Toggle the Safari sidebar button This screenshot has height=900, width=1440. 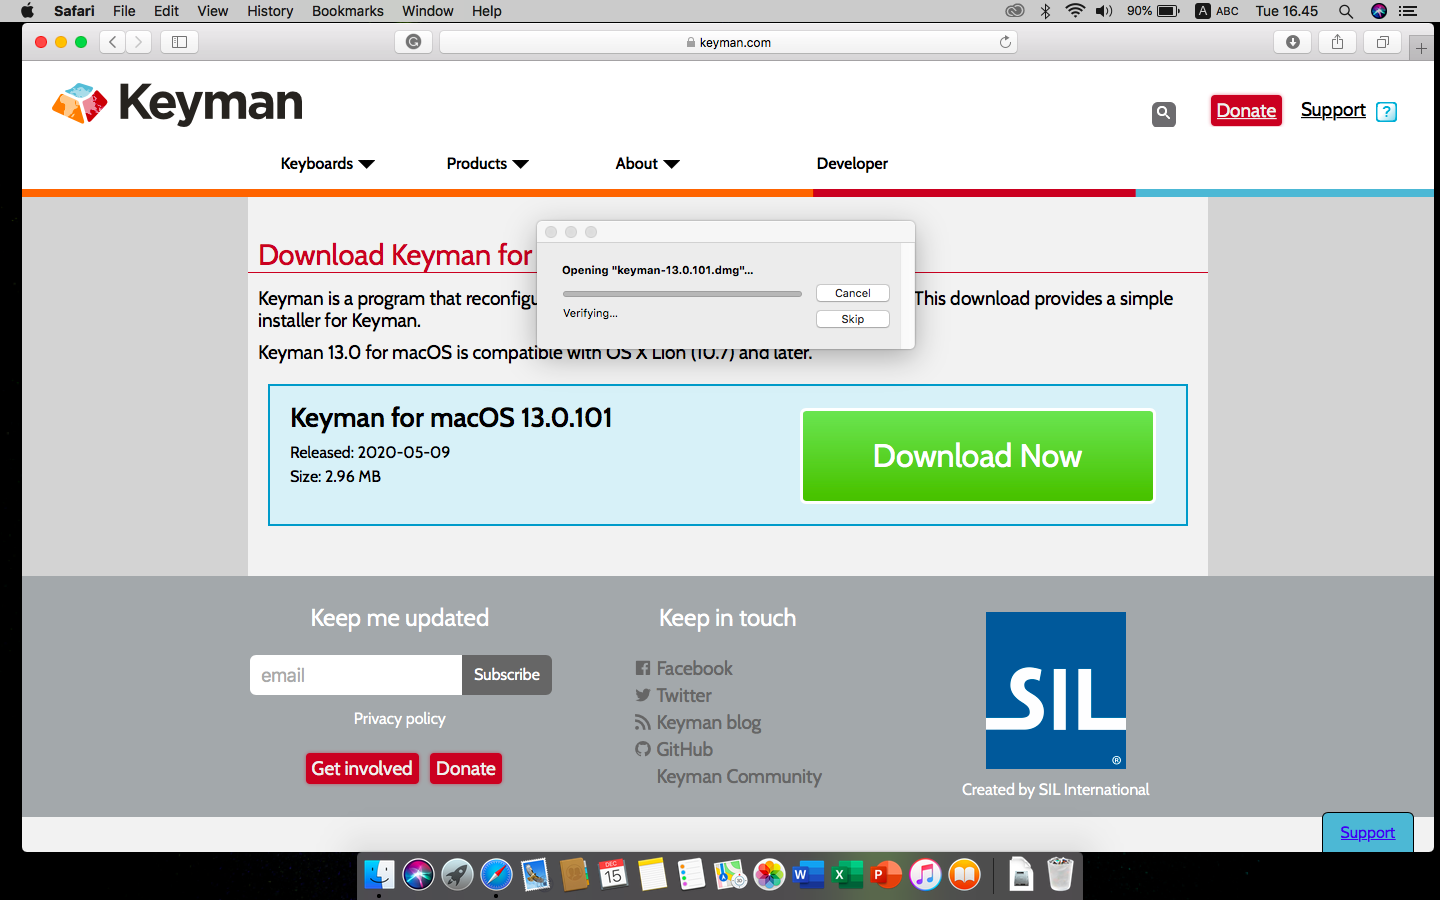coord(180,42)
